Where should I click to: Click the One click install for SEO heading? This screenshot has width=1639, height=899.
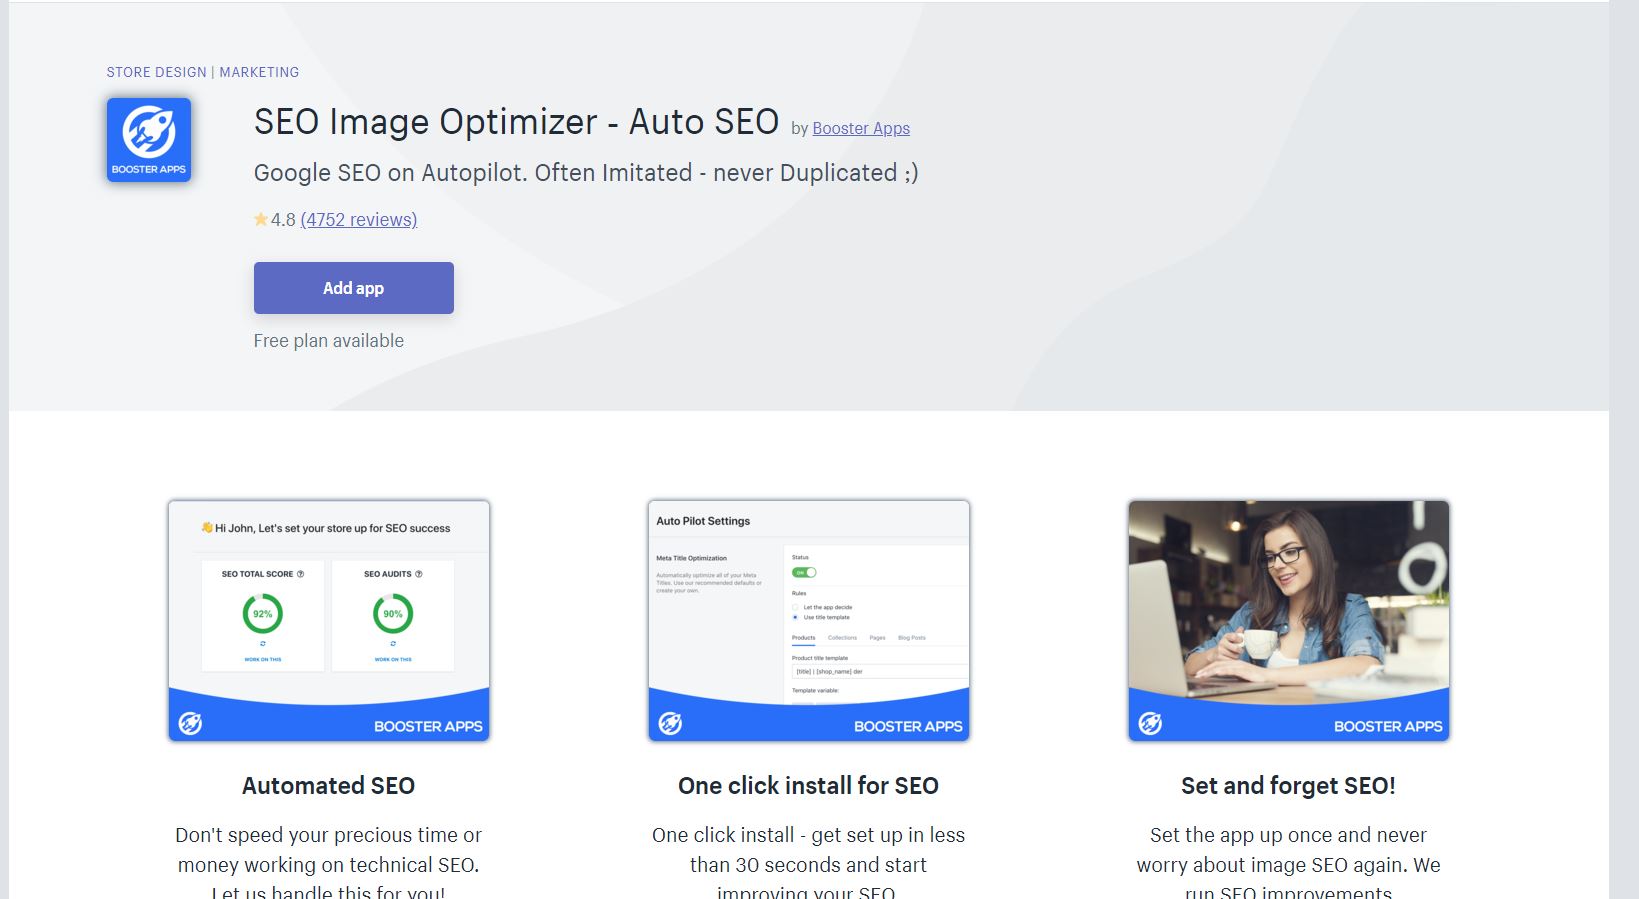point(809,786)
